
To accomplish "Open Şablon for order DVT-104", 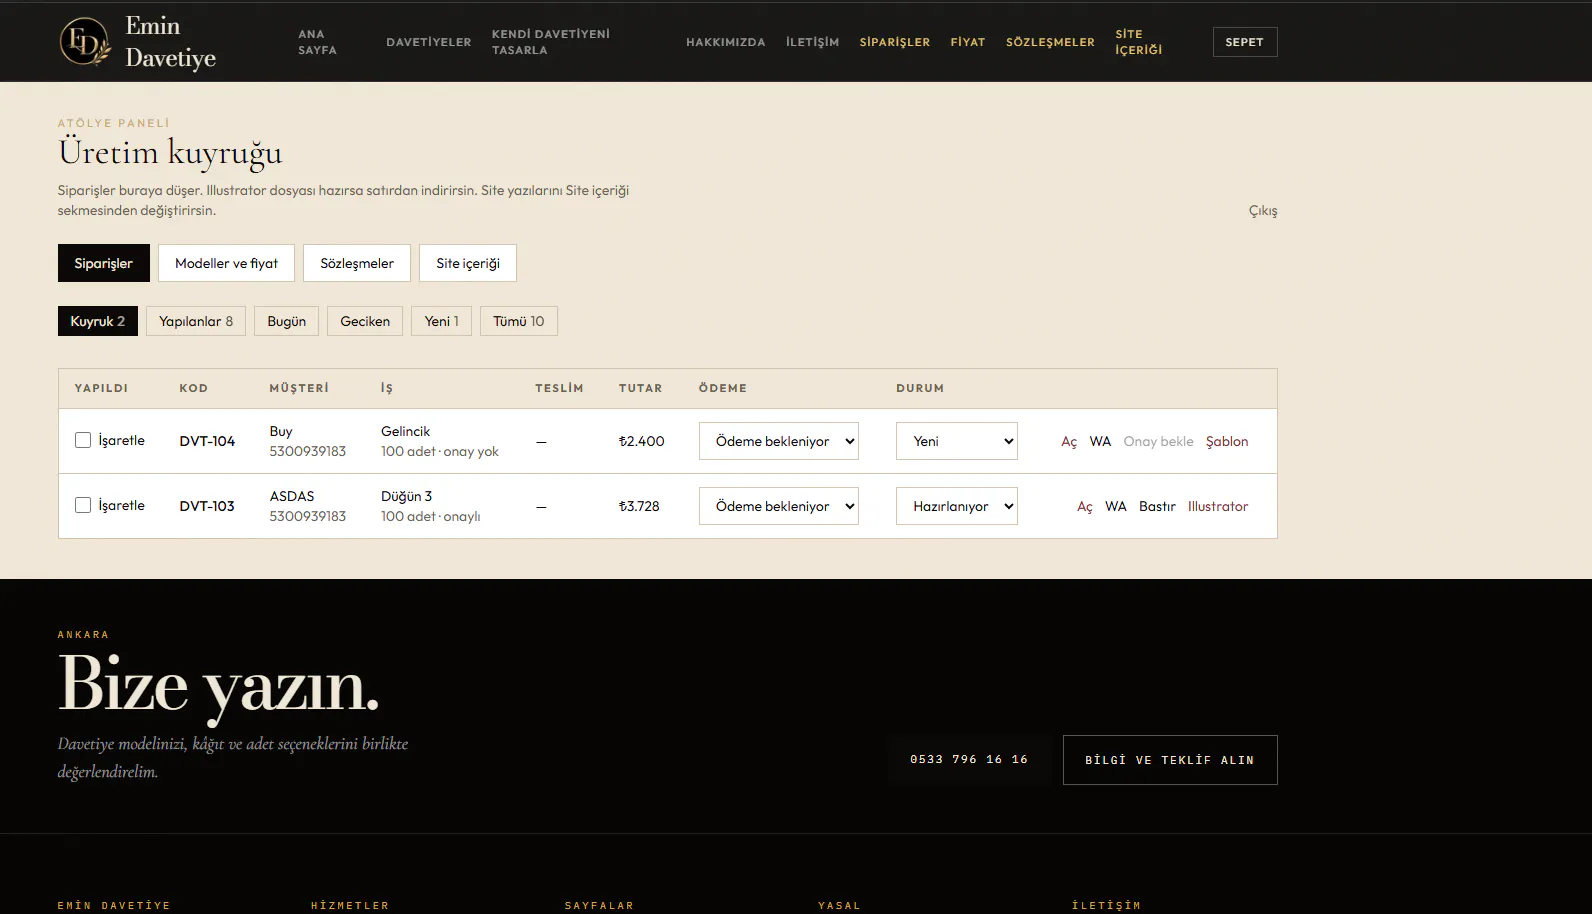I will point(1227,441).
